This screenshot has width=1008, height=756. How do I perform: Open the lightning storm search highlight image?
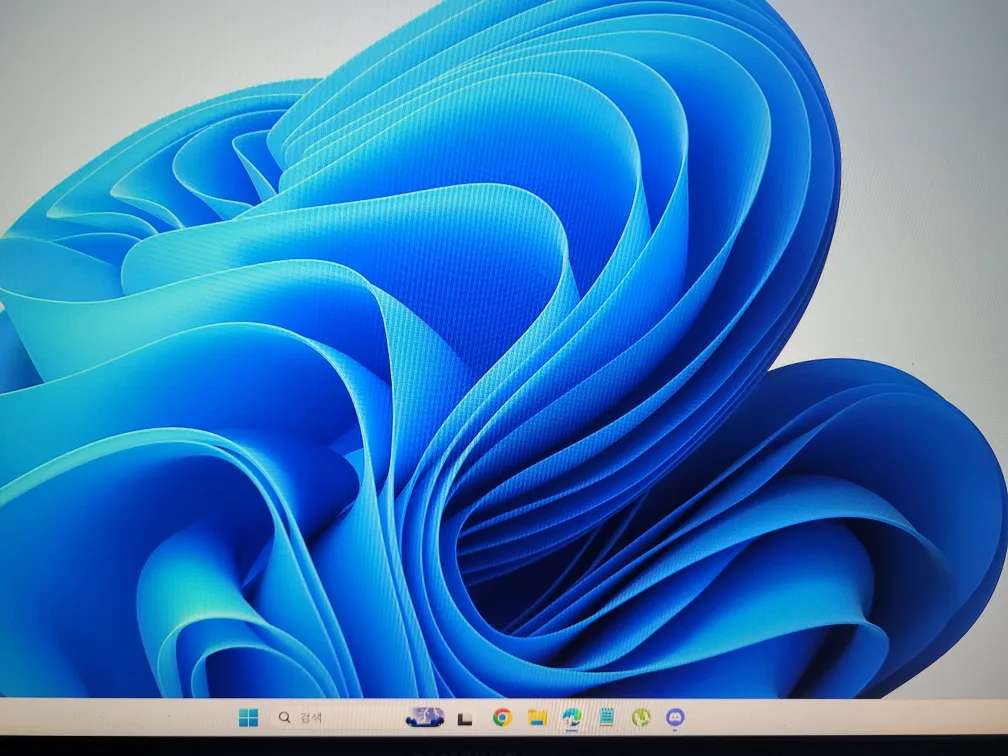click(426, 717)
